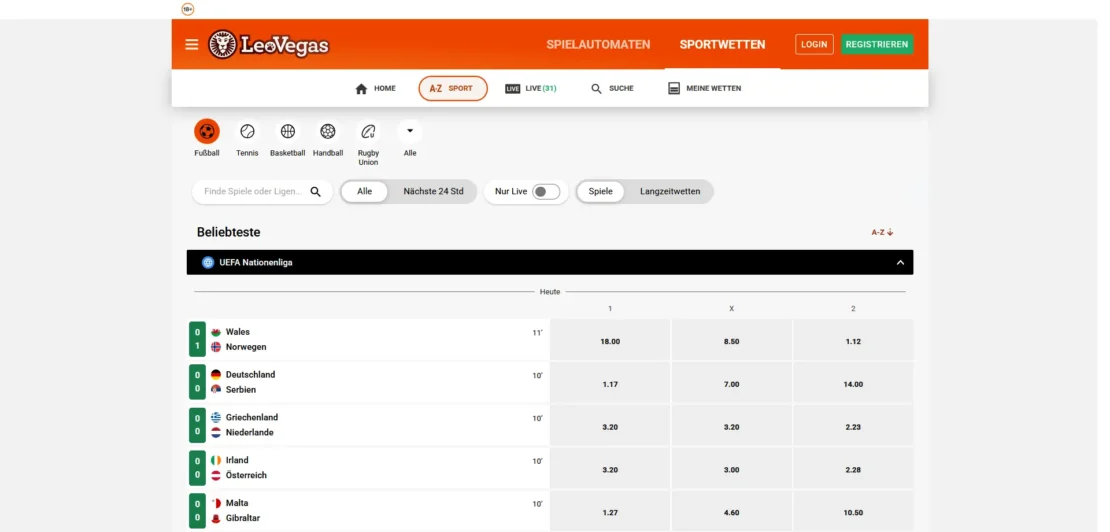Click the Malta flag icon
This screenshot has height=532, width=1110.
[x=216, y=503]
